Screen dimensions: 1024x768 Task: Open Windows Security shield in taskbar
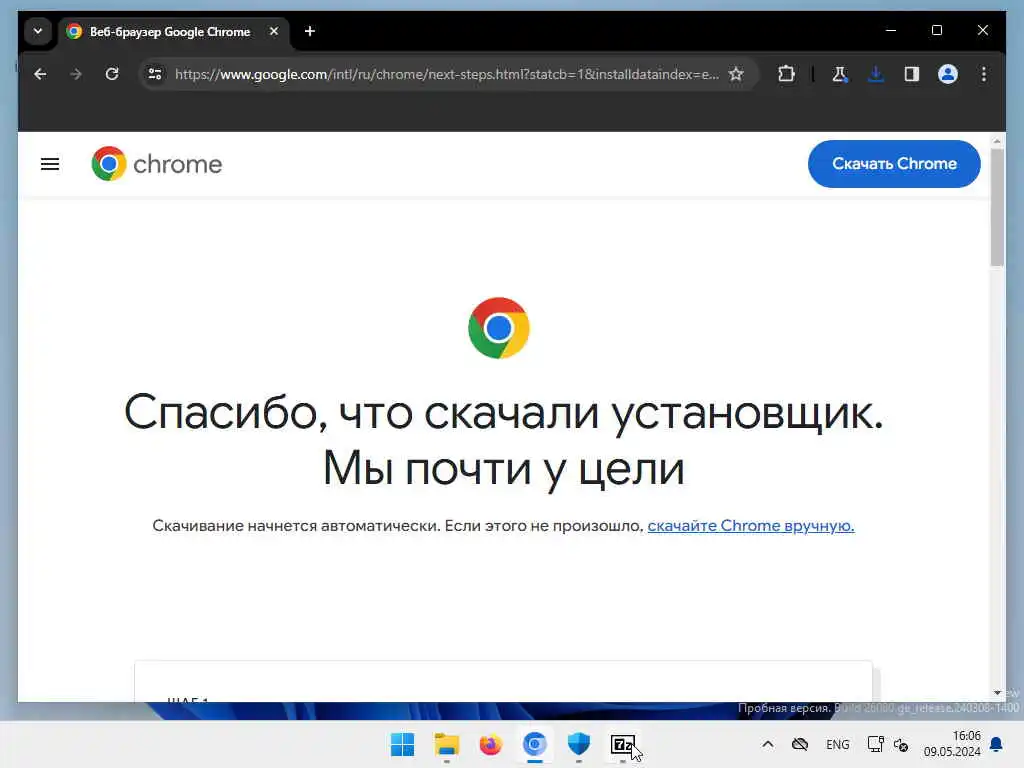(579, 744)
